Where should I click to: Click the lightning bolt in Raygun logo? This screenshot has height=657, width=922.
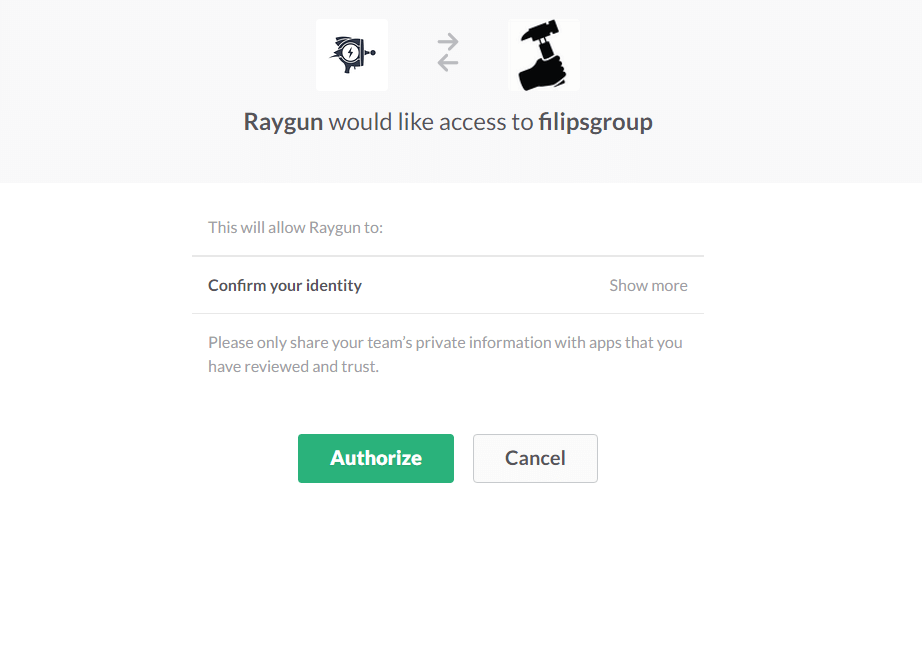tap(349, 53)
